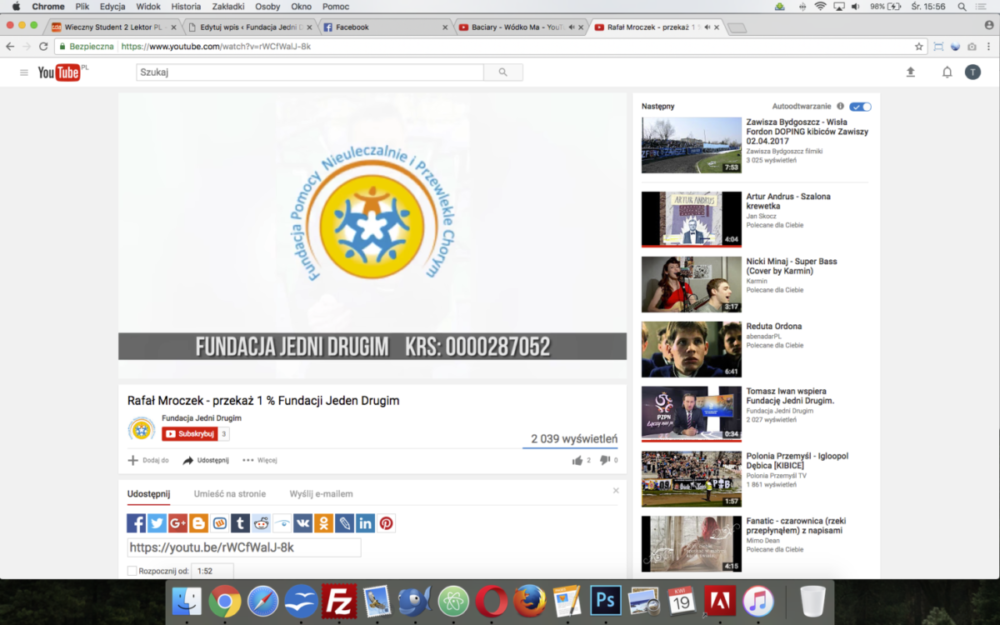1000x625 pixels.
Task: Open Firefox from the dock
Action: pyautogui.click(x=529, y=601)
